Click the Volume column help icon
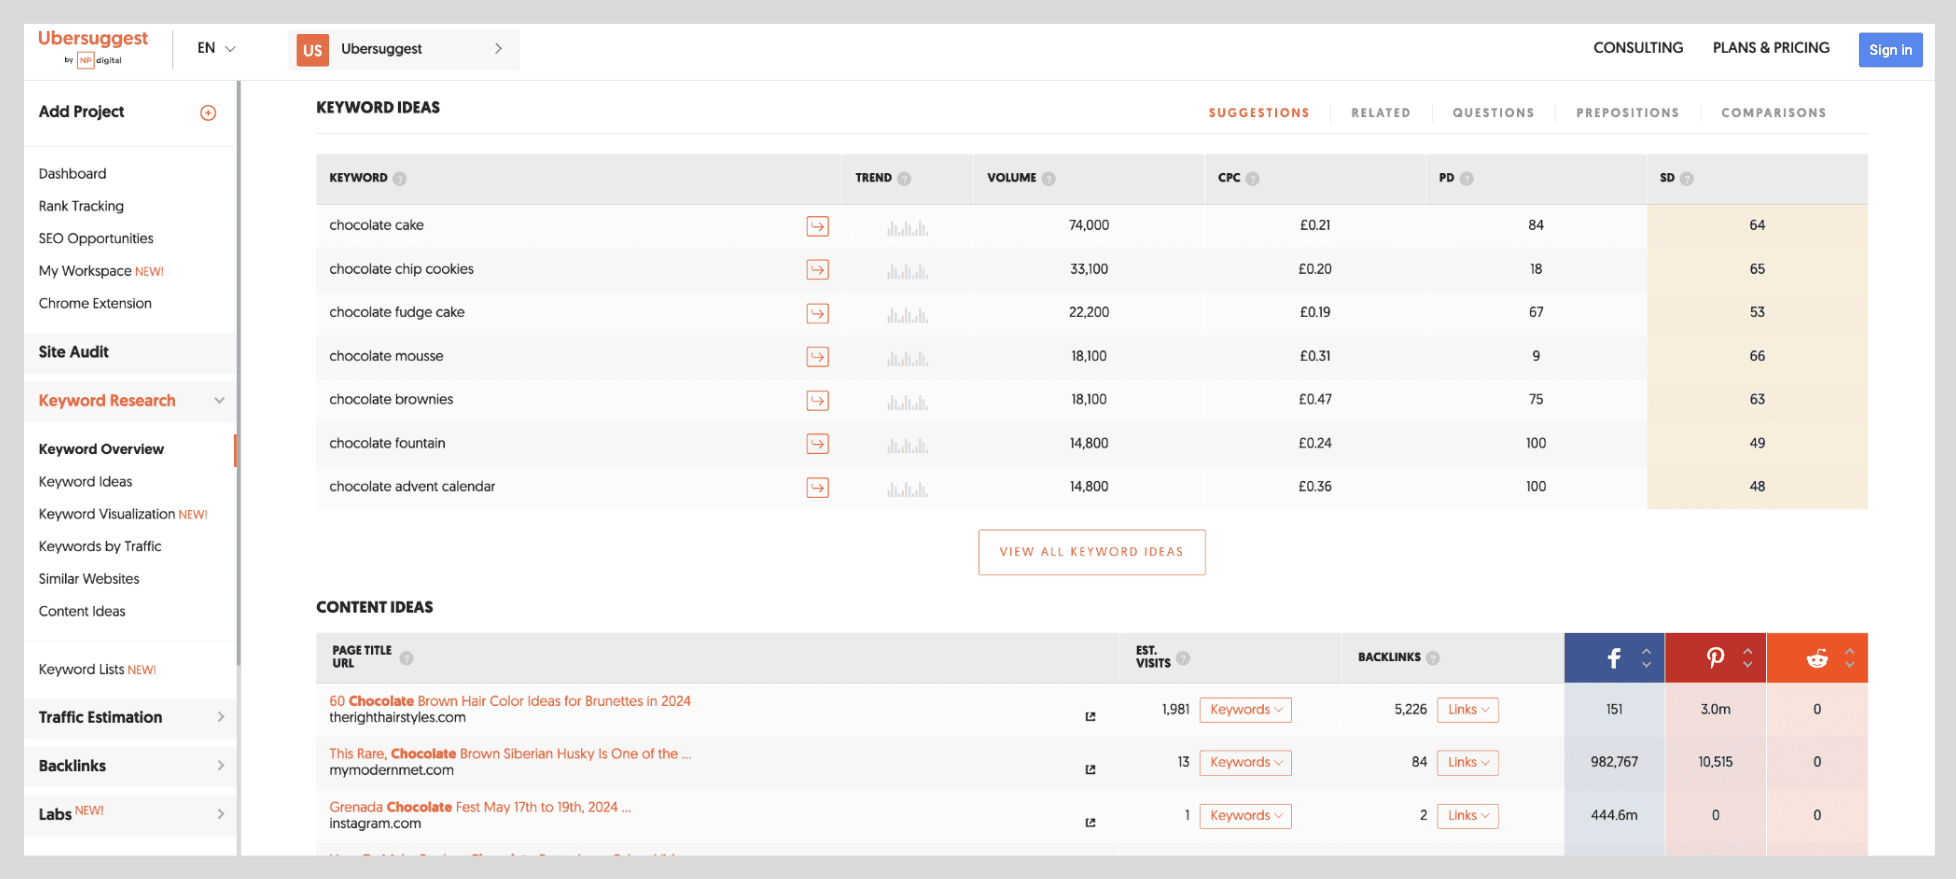 point(1048,179)
